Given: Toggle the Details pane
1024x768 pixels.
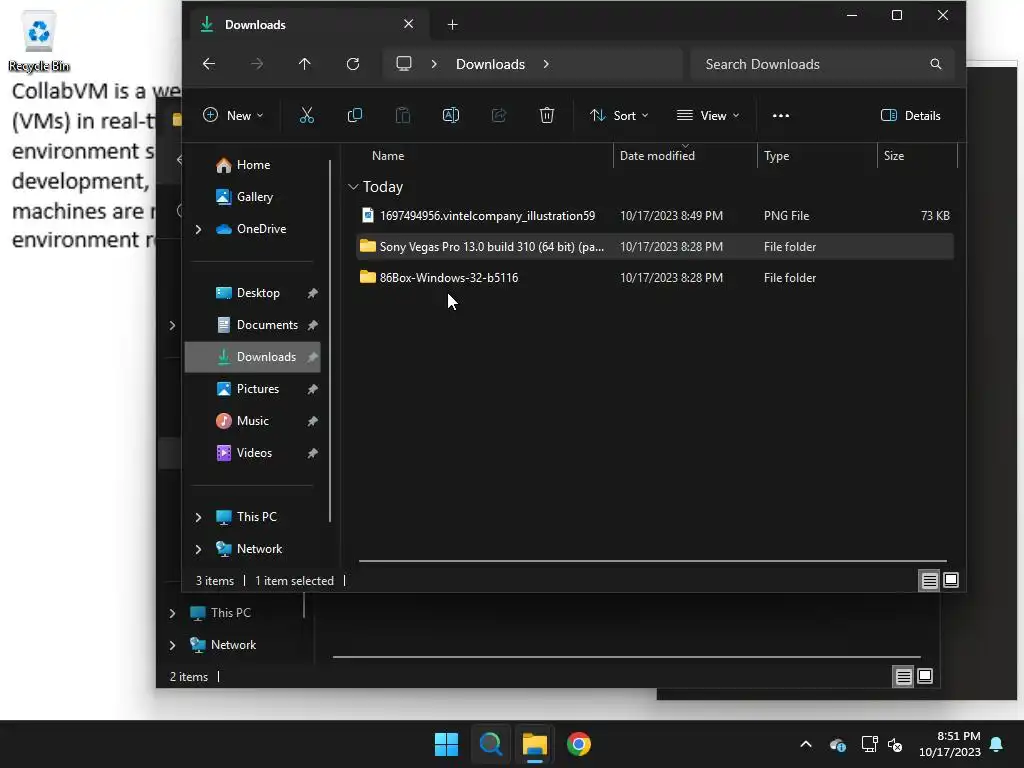Looking at the screenshot, I should (x=910, y=116).
